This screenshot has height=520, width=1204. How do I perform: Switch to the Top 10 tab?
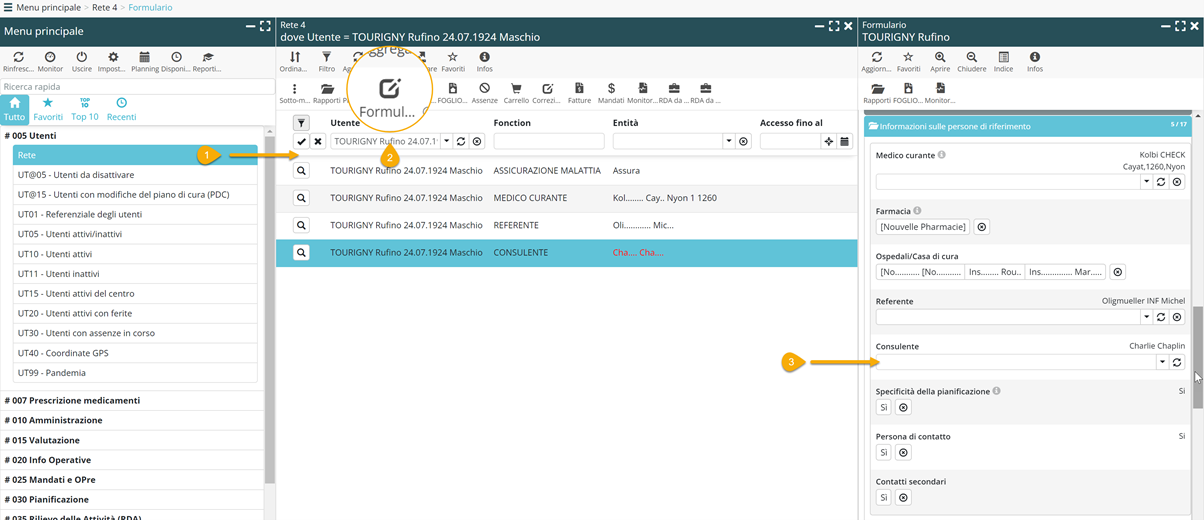[x=85, y=108]
